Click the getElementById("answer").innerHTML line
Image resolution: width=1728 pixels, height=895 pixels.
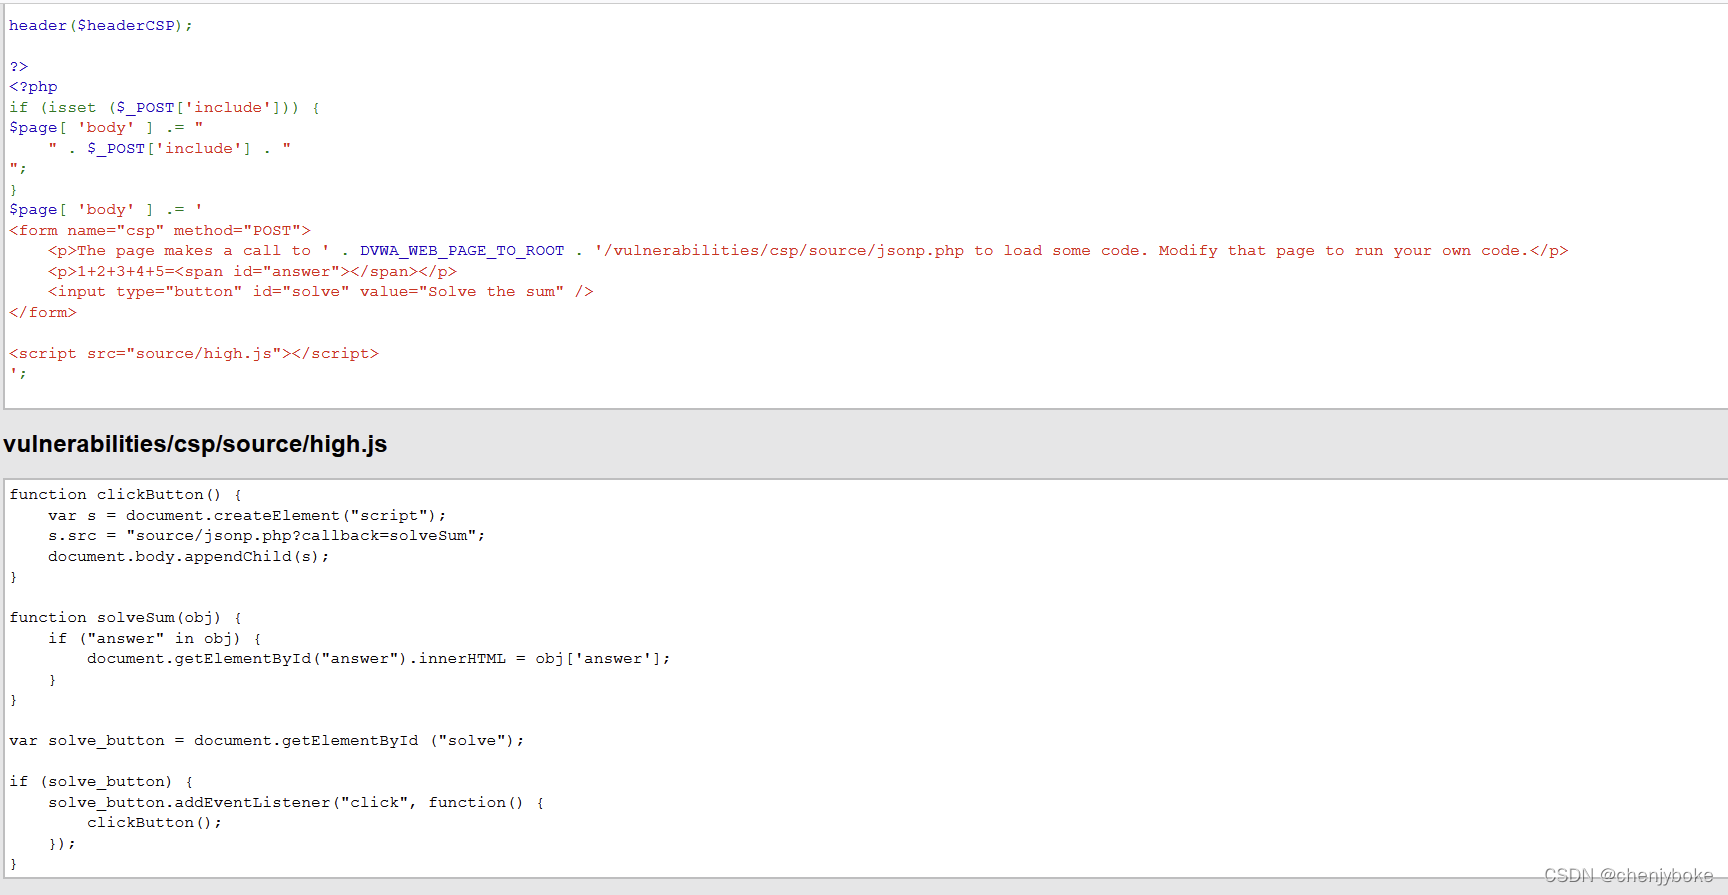[x=378, y=659]
